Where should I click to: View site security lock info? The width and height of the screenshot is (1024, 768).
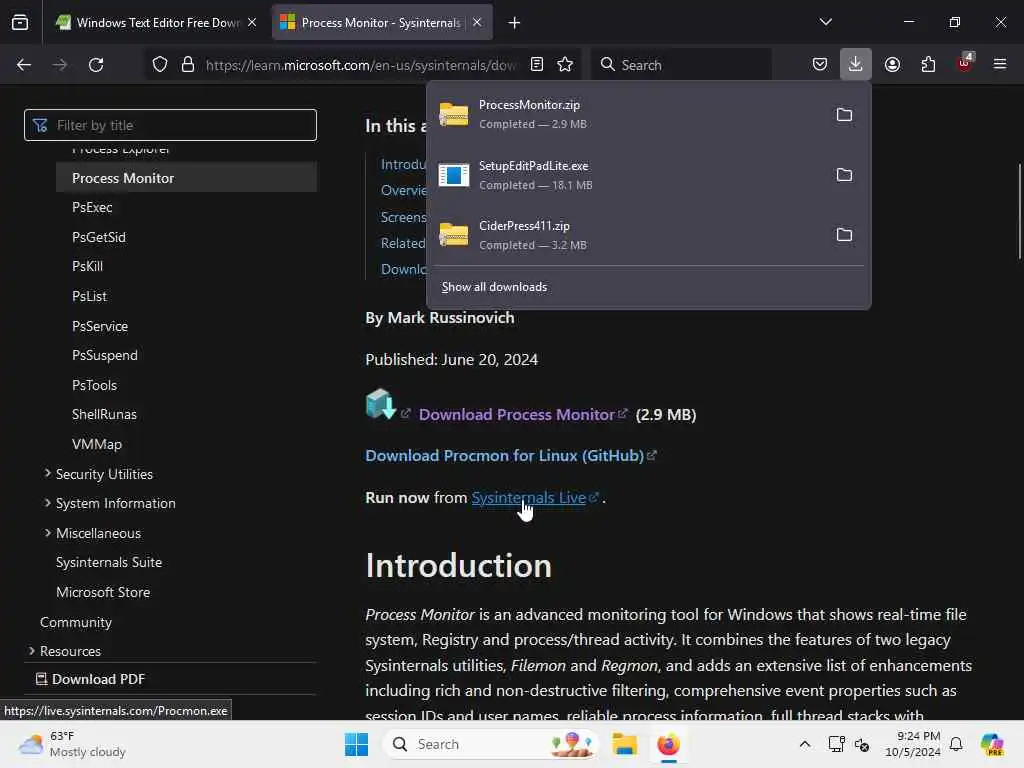tap(188, 65)
